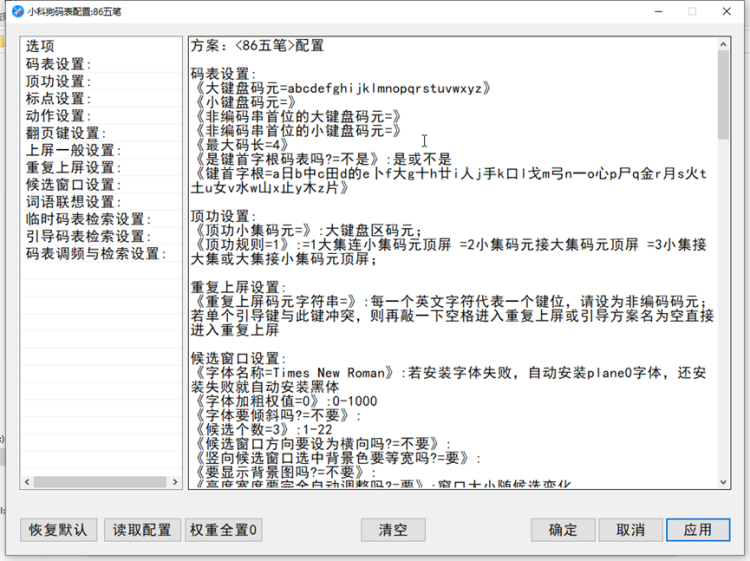
Task: Select 重复上屏设置 in the options list
Action: (x=101, y=167)
